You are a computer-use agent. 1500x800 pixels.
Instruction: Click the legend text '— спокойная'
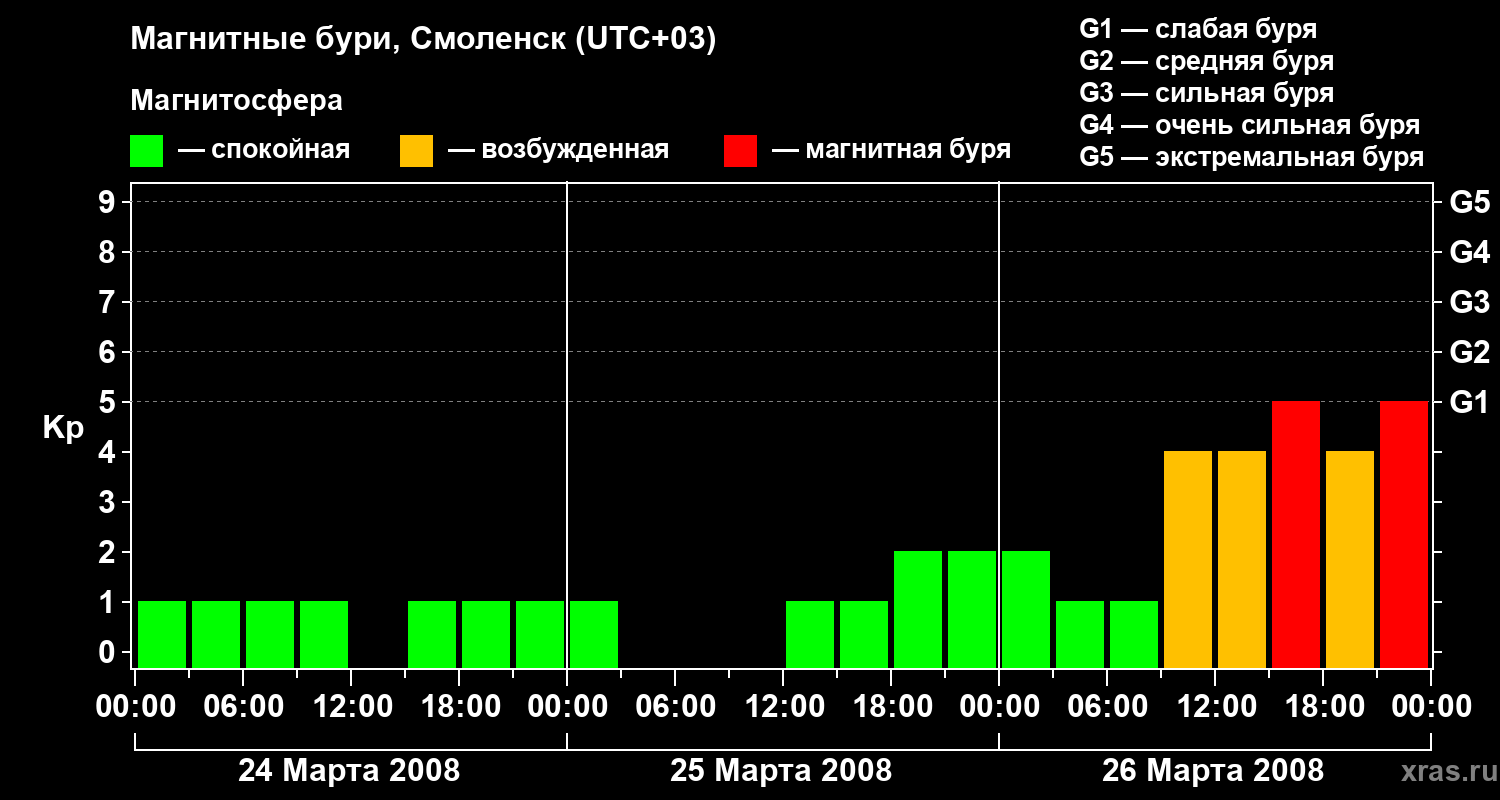click(264, 150)
